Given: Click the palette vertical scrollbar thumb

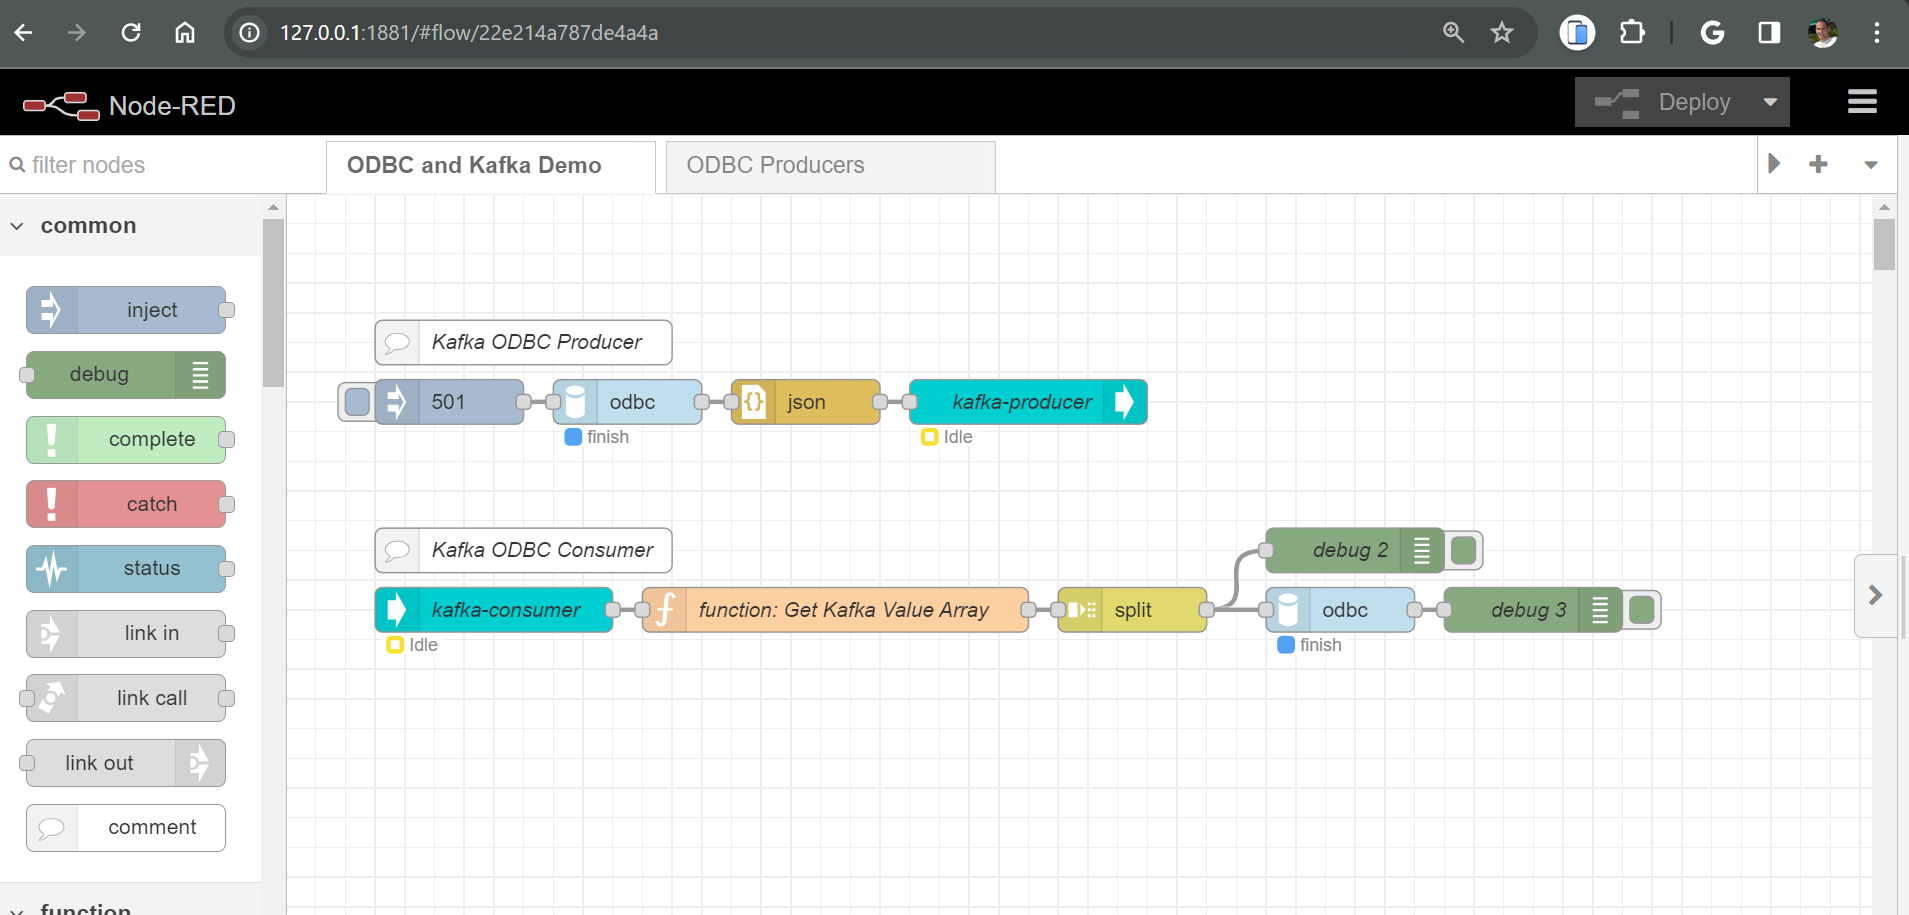Looking at the screenshot, I should 273,302.
